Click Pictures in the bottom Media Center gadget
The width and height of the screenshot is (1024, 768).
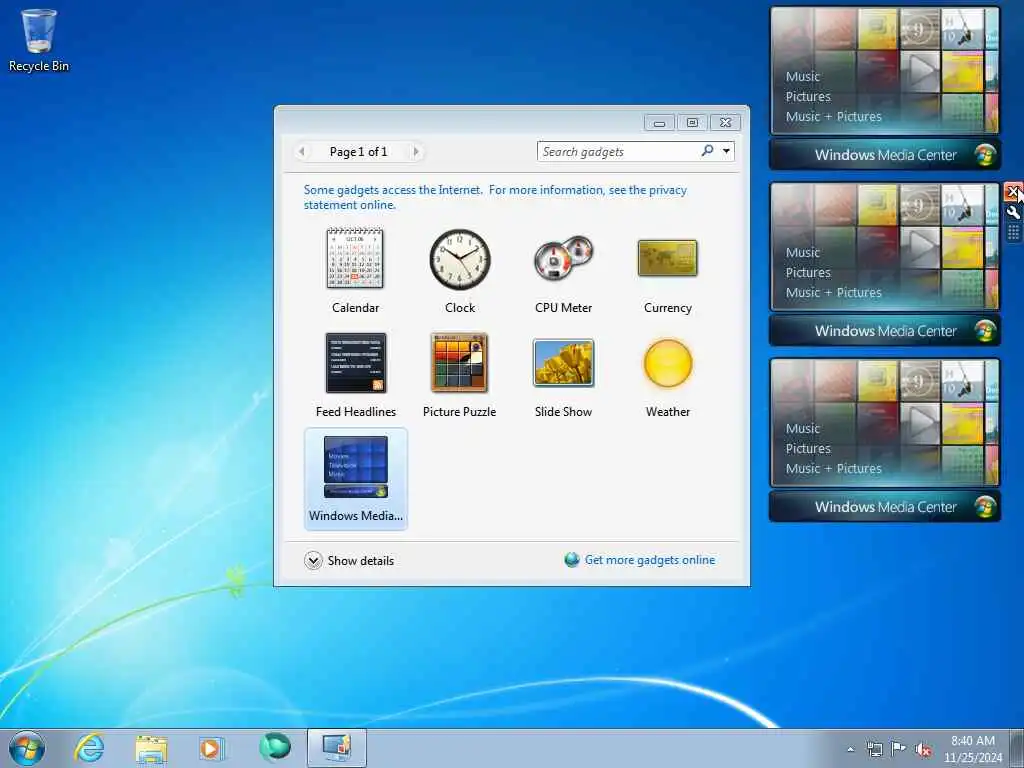coord(808,449)
